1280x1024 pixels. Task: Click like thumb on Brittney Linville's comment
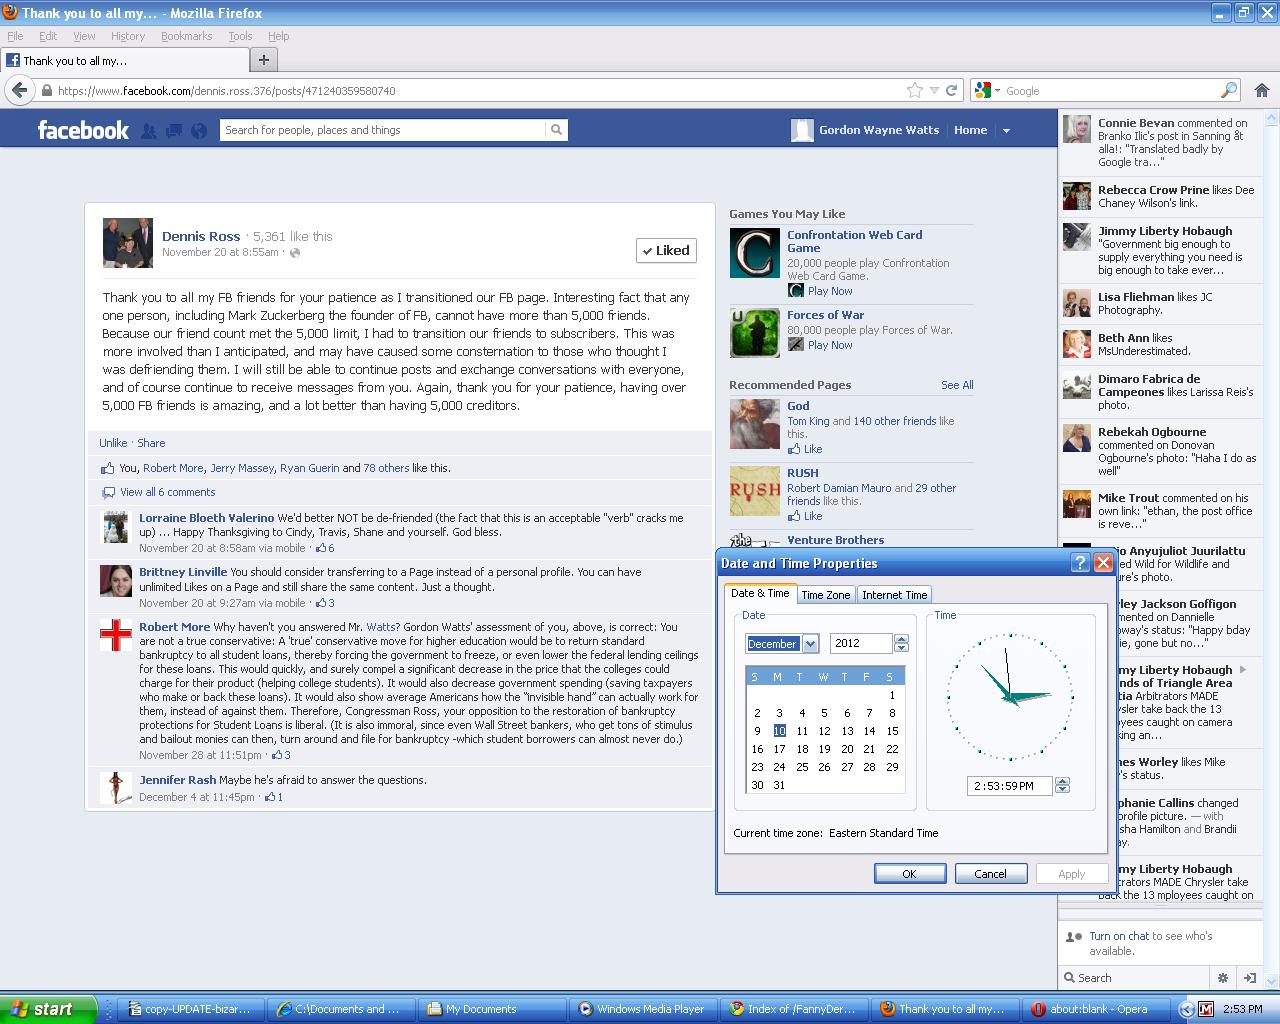point(322,603)
